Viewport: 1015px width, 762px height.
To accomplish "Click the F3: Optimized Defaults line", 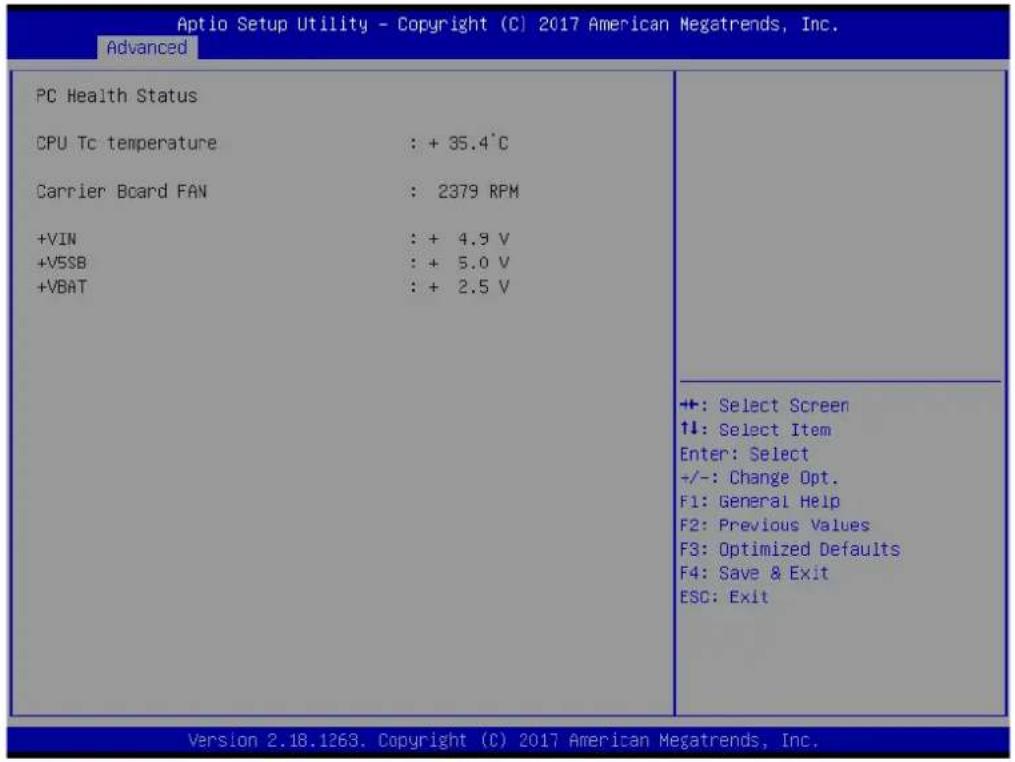I will point(790,549).
